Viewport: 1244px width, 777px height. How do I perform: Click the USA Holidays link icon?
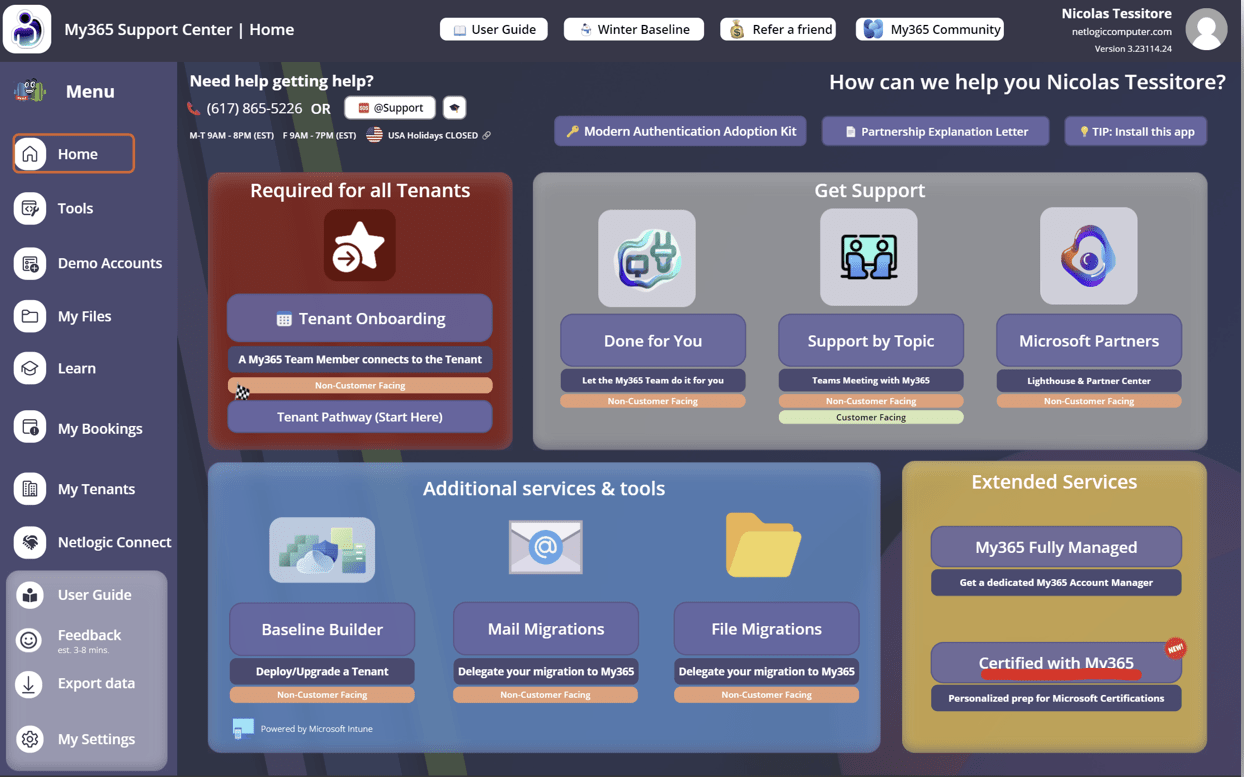click(x=487, y=135)
